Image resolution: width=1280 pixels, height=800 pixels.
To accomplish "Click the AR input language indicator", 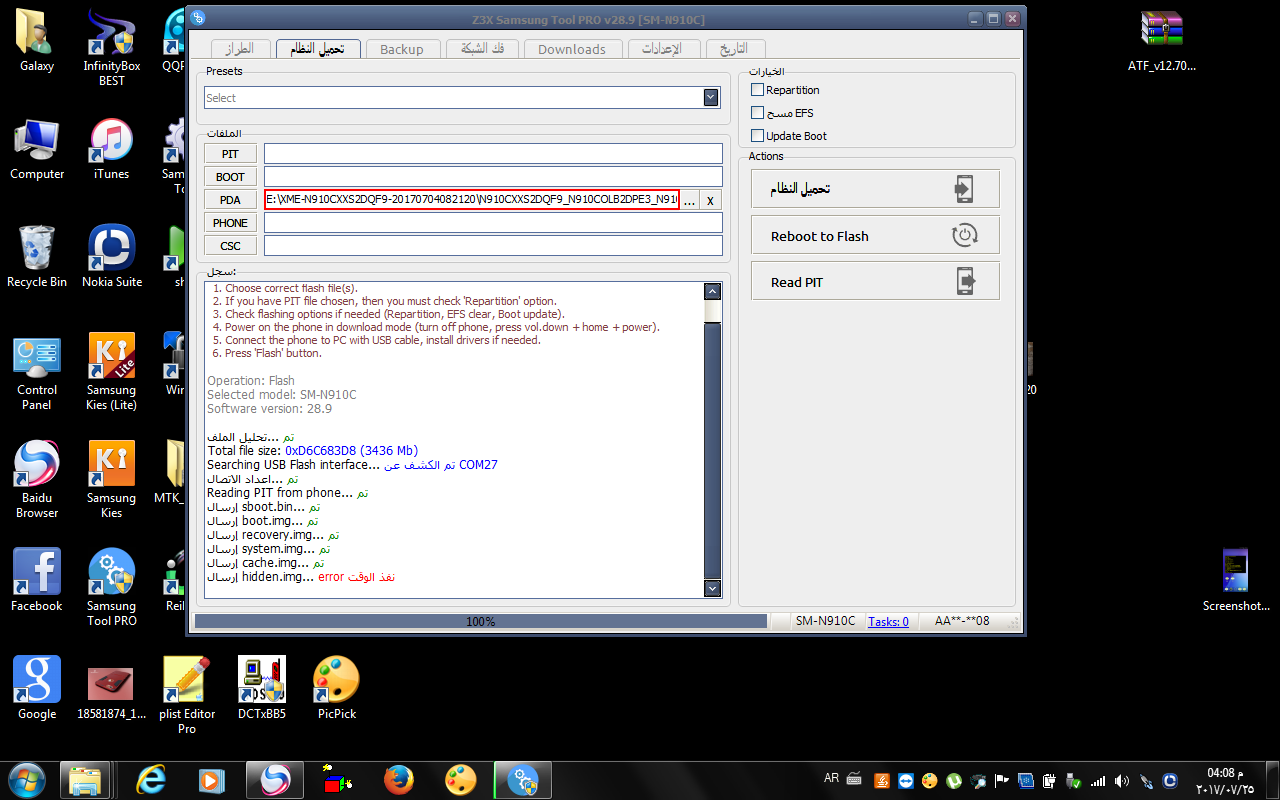I will click(x=832, y=778).
